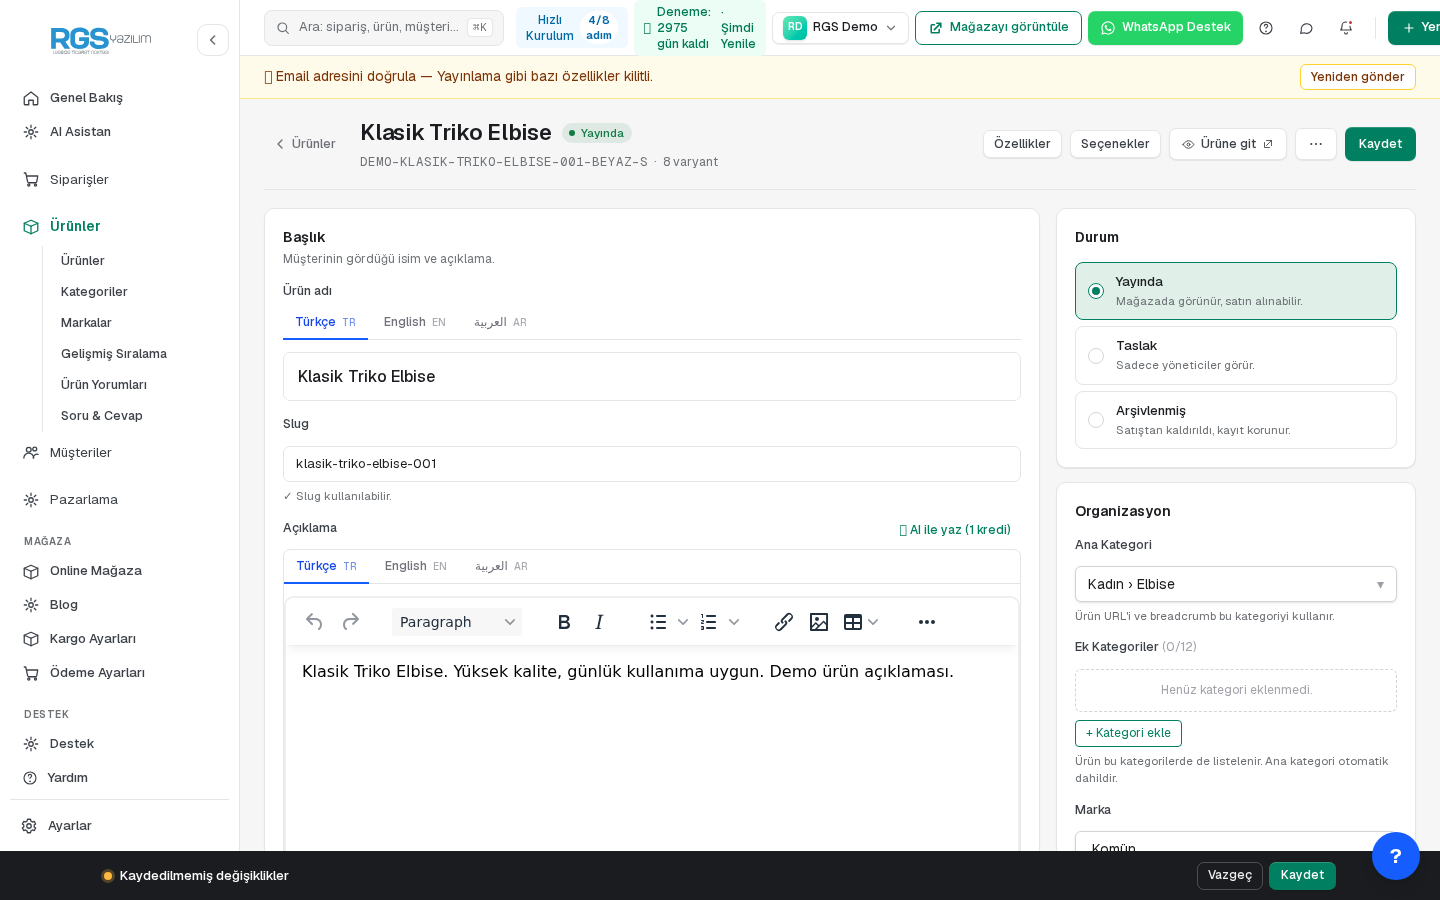1440x900 pixels.
Task: Toggle bold formatting in the editor
Action: [564, 622]
